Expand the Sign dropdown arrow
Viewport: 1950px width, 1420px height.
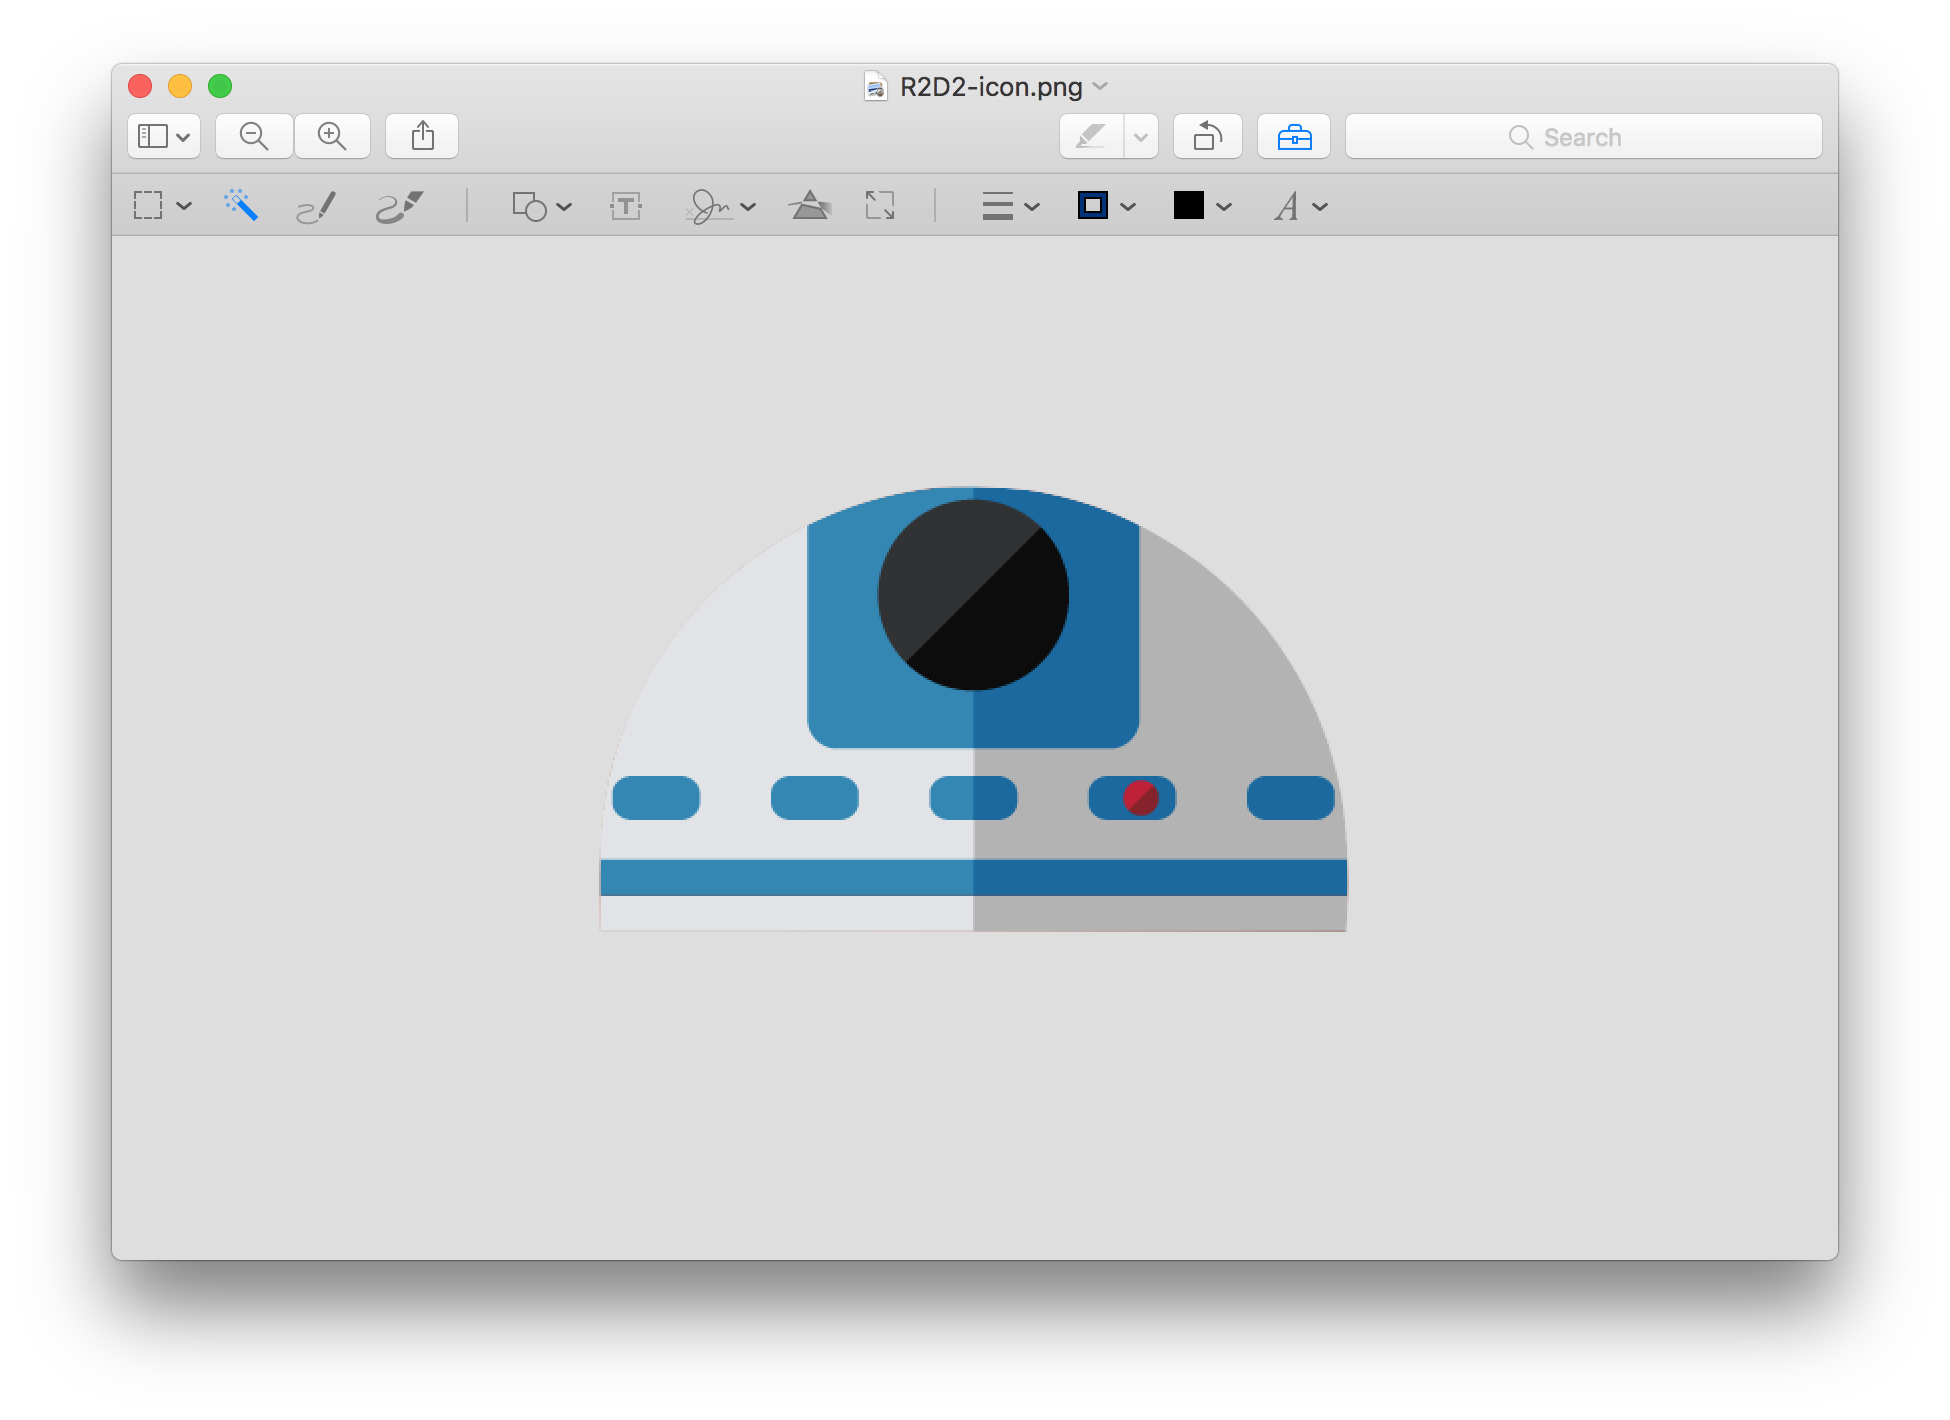748,206
